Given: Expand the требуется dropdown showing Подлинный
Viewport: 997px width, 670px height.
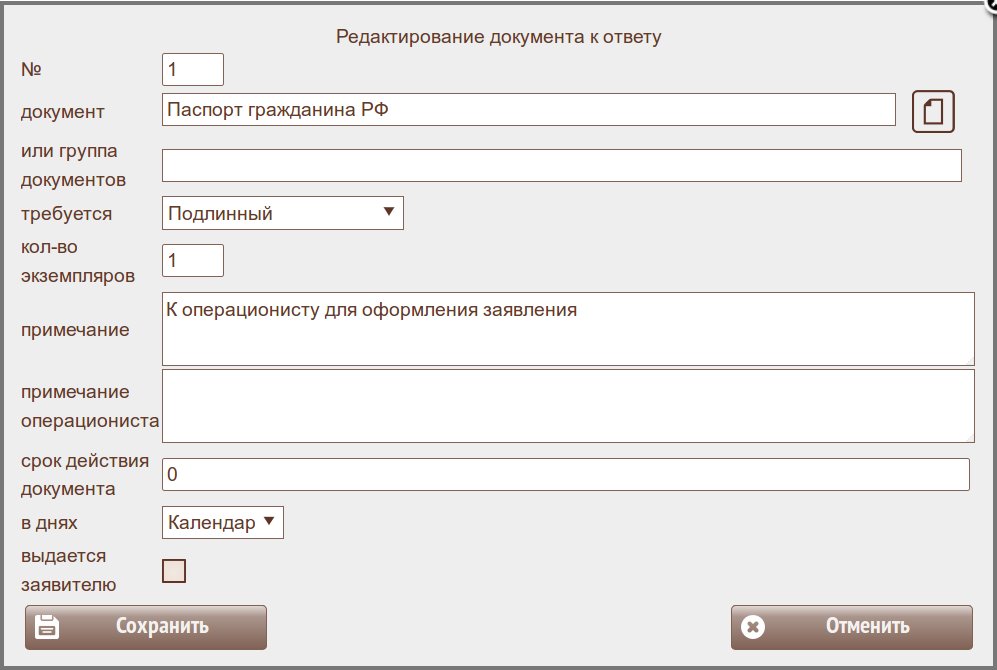Looking at the screenshot, I should click(x=282, y=213).
